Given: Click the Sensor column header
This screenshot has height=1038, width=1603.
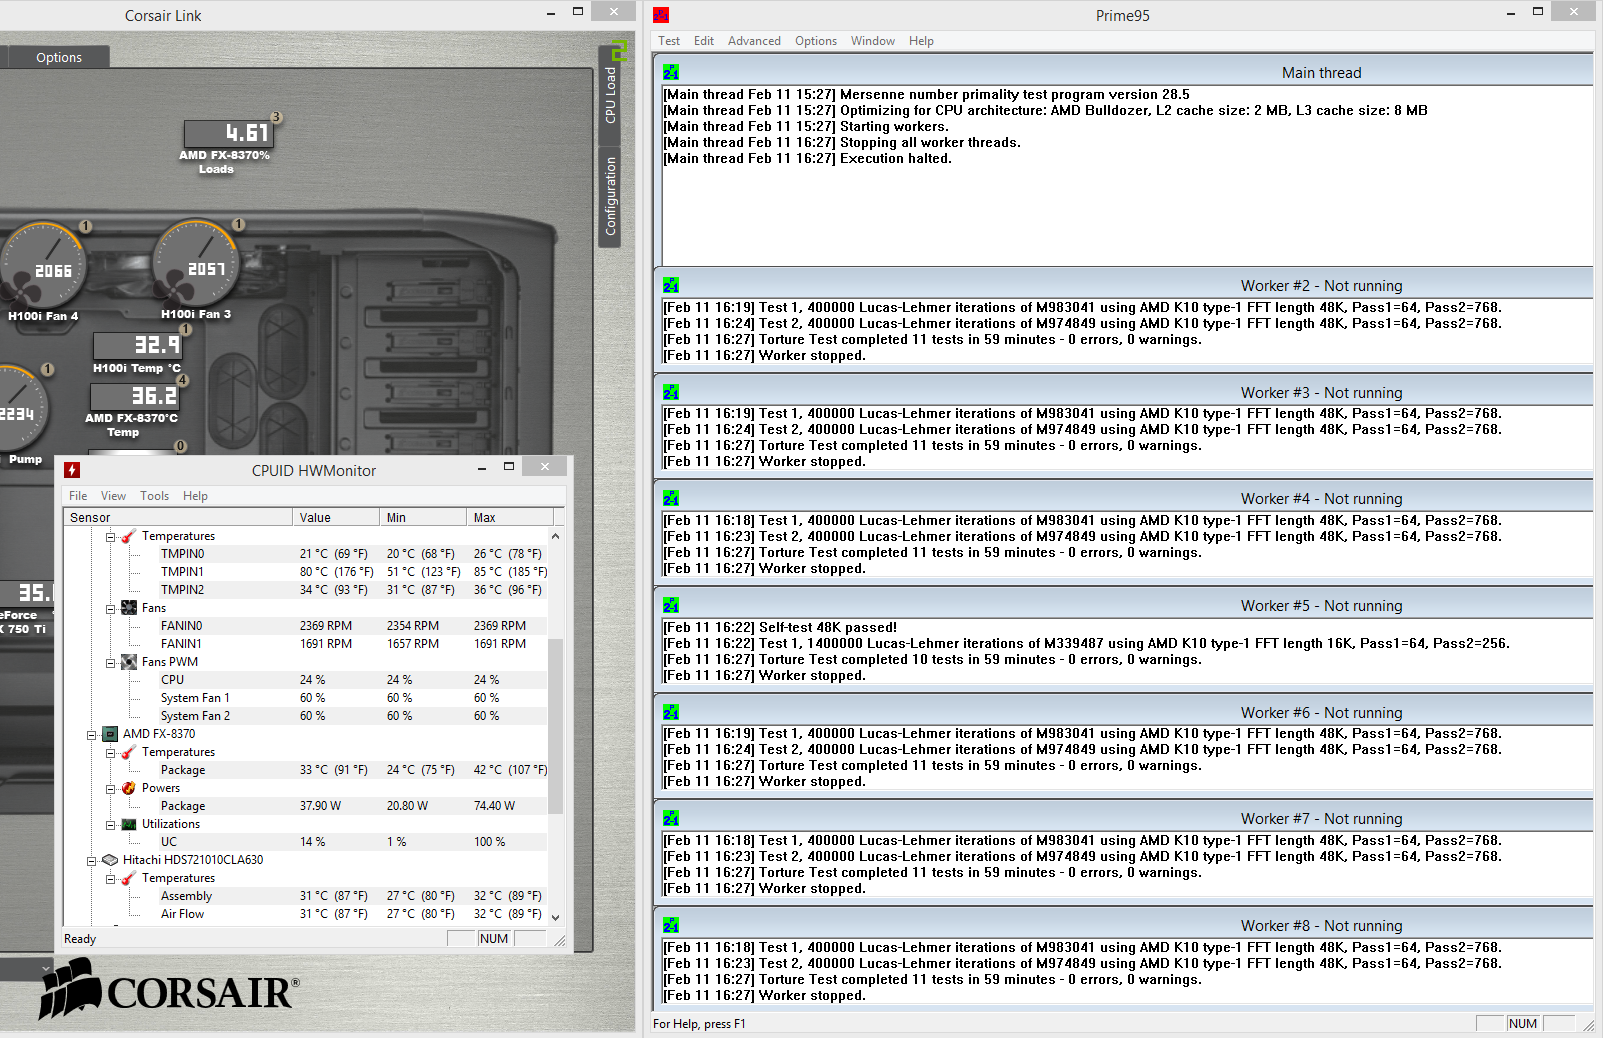Looking at the screenshot, I should tap(178, 517).
